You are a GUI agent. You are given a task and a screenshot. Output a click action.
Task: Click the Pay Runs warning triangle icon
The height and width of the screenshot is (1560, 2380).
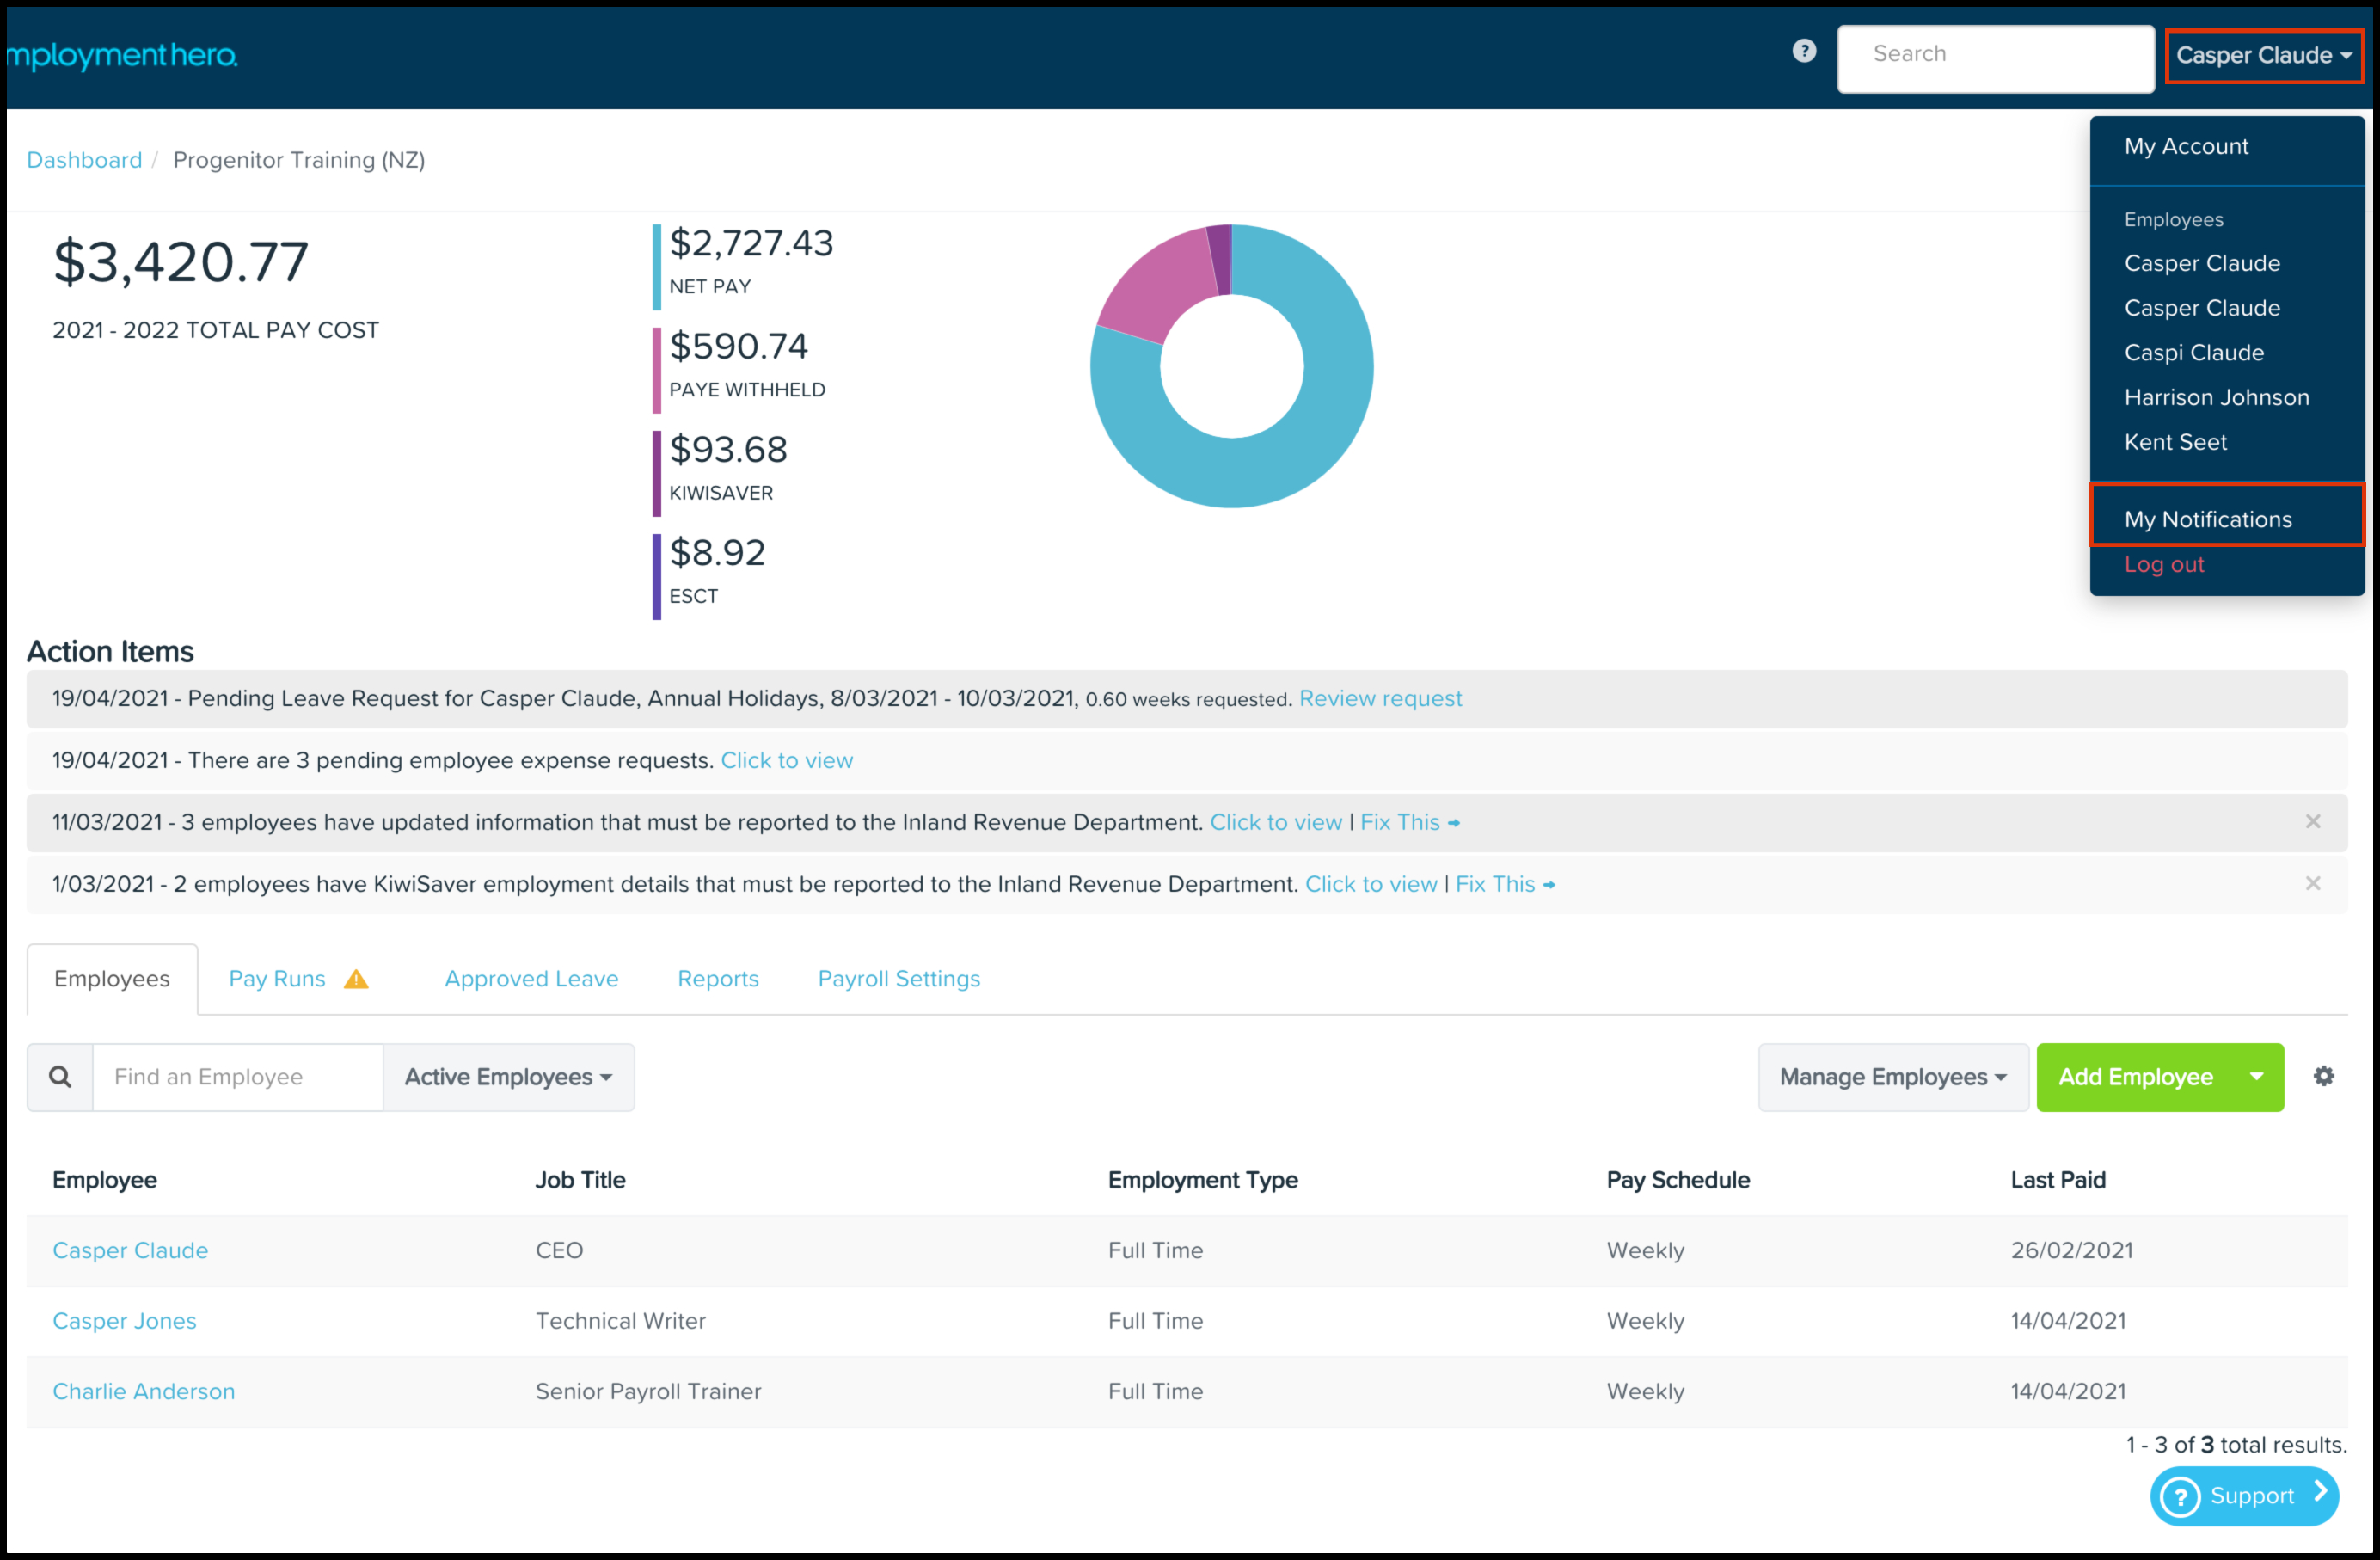[x=356, y=979]
